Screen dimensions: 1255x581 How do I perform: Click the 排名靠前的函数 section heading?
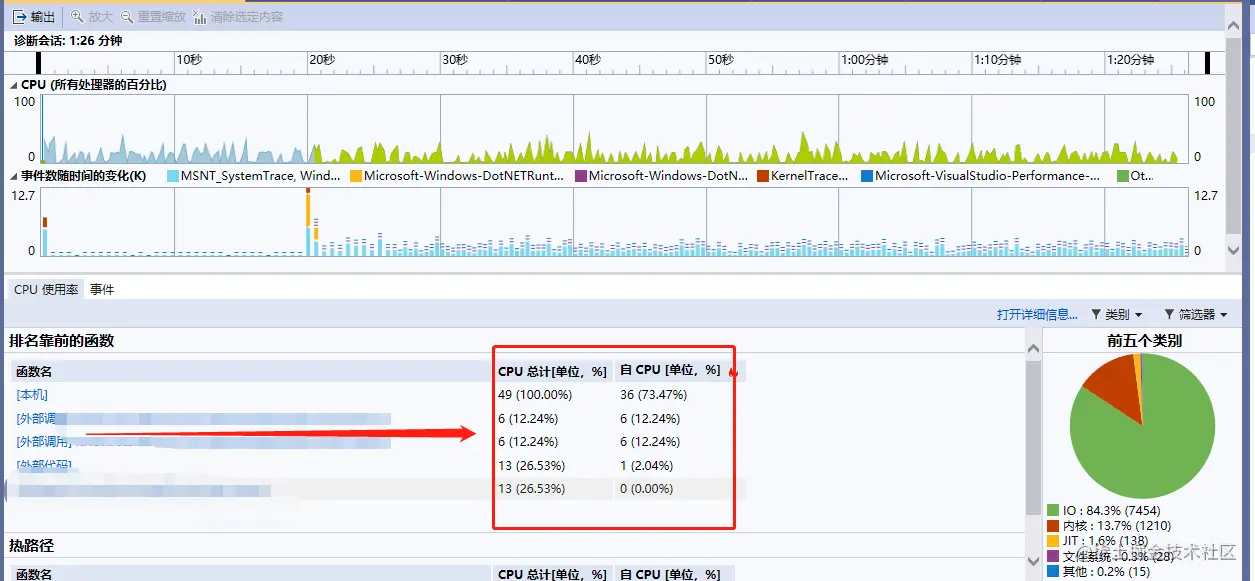tap(62, 341)
